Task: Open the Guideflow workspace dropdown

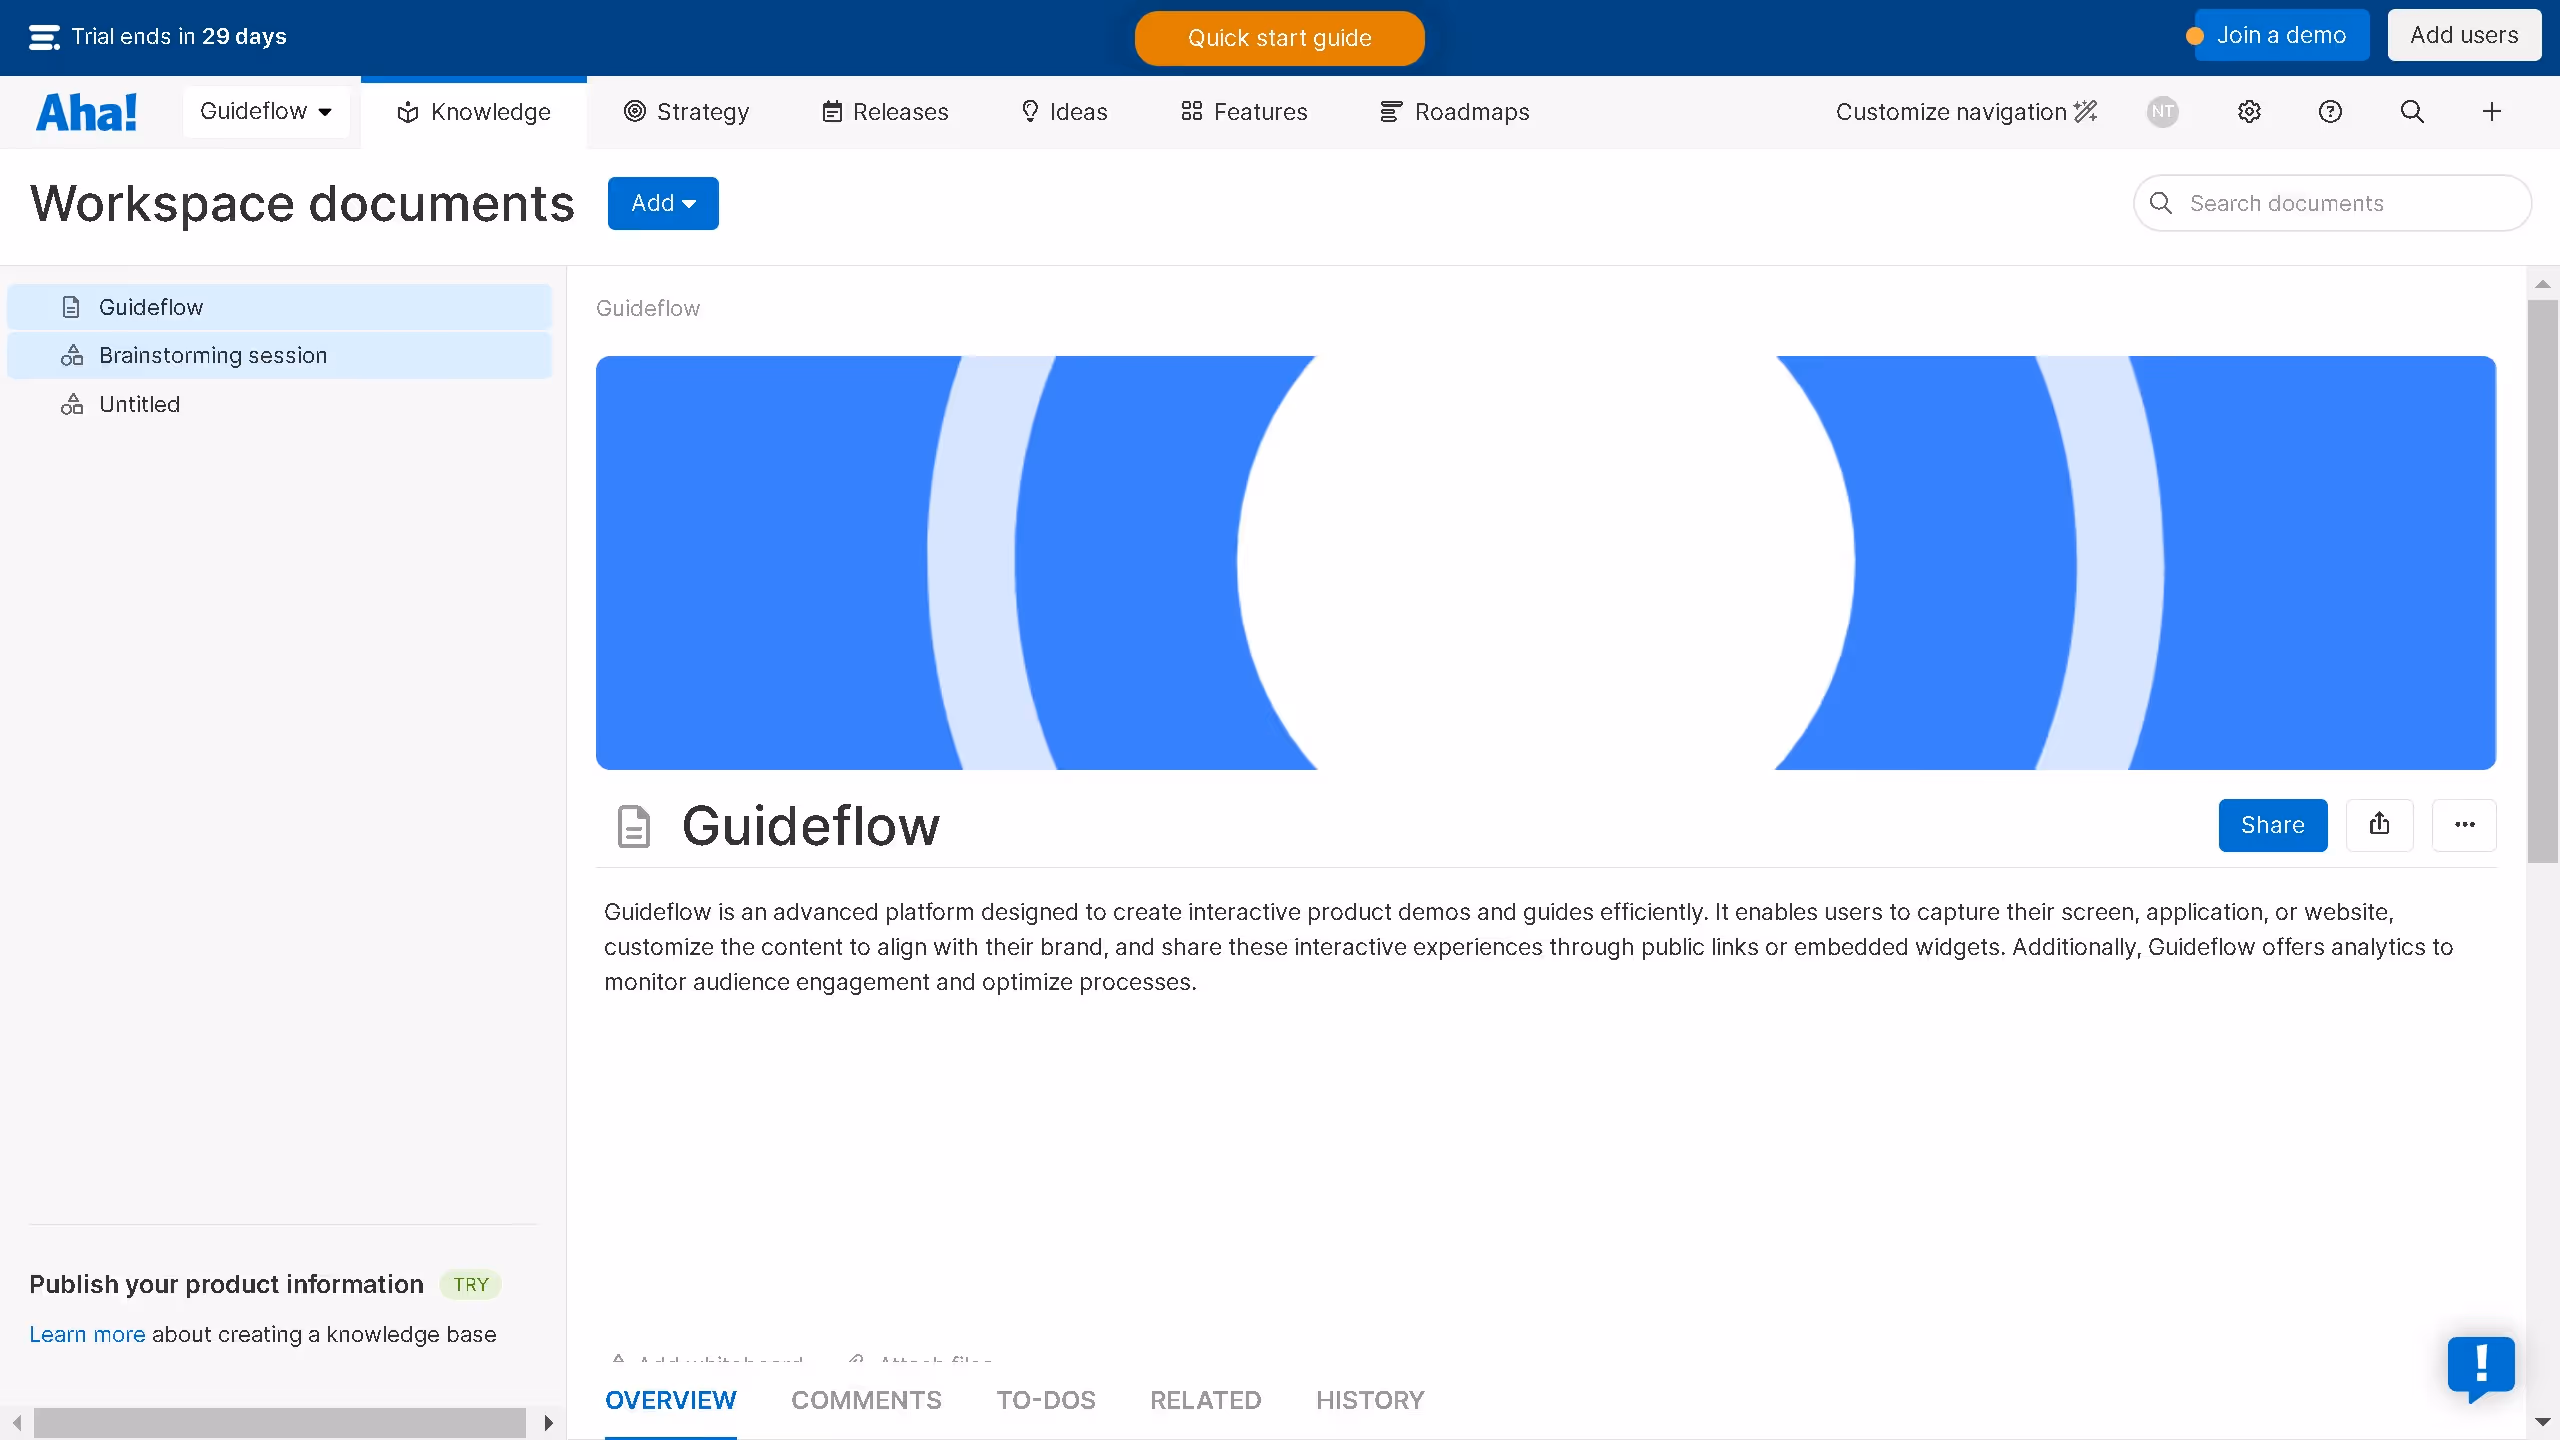Action: click(267, 111)
